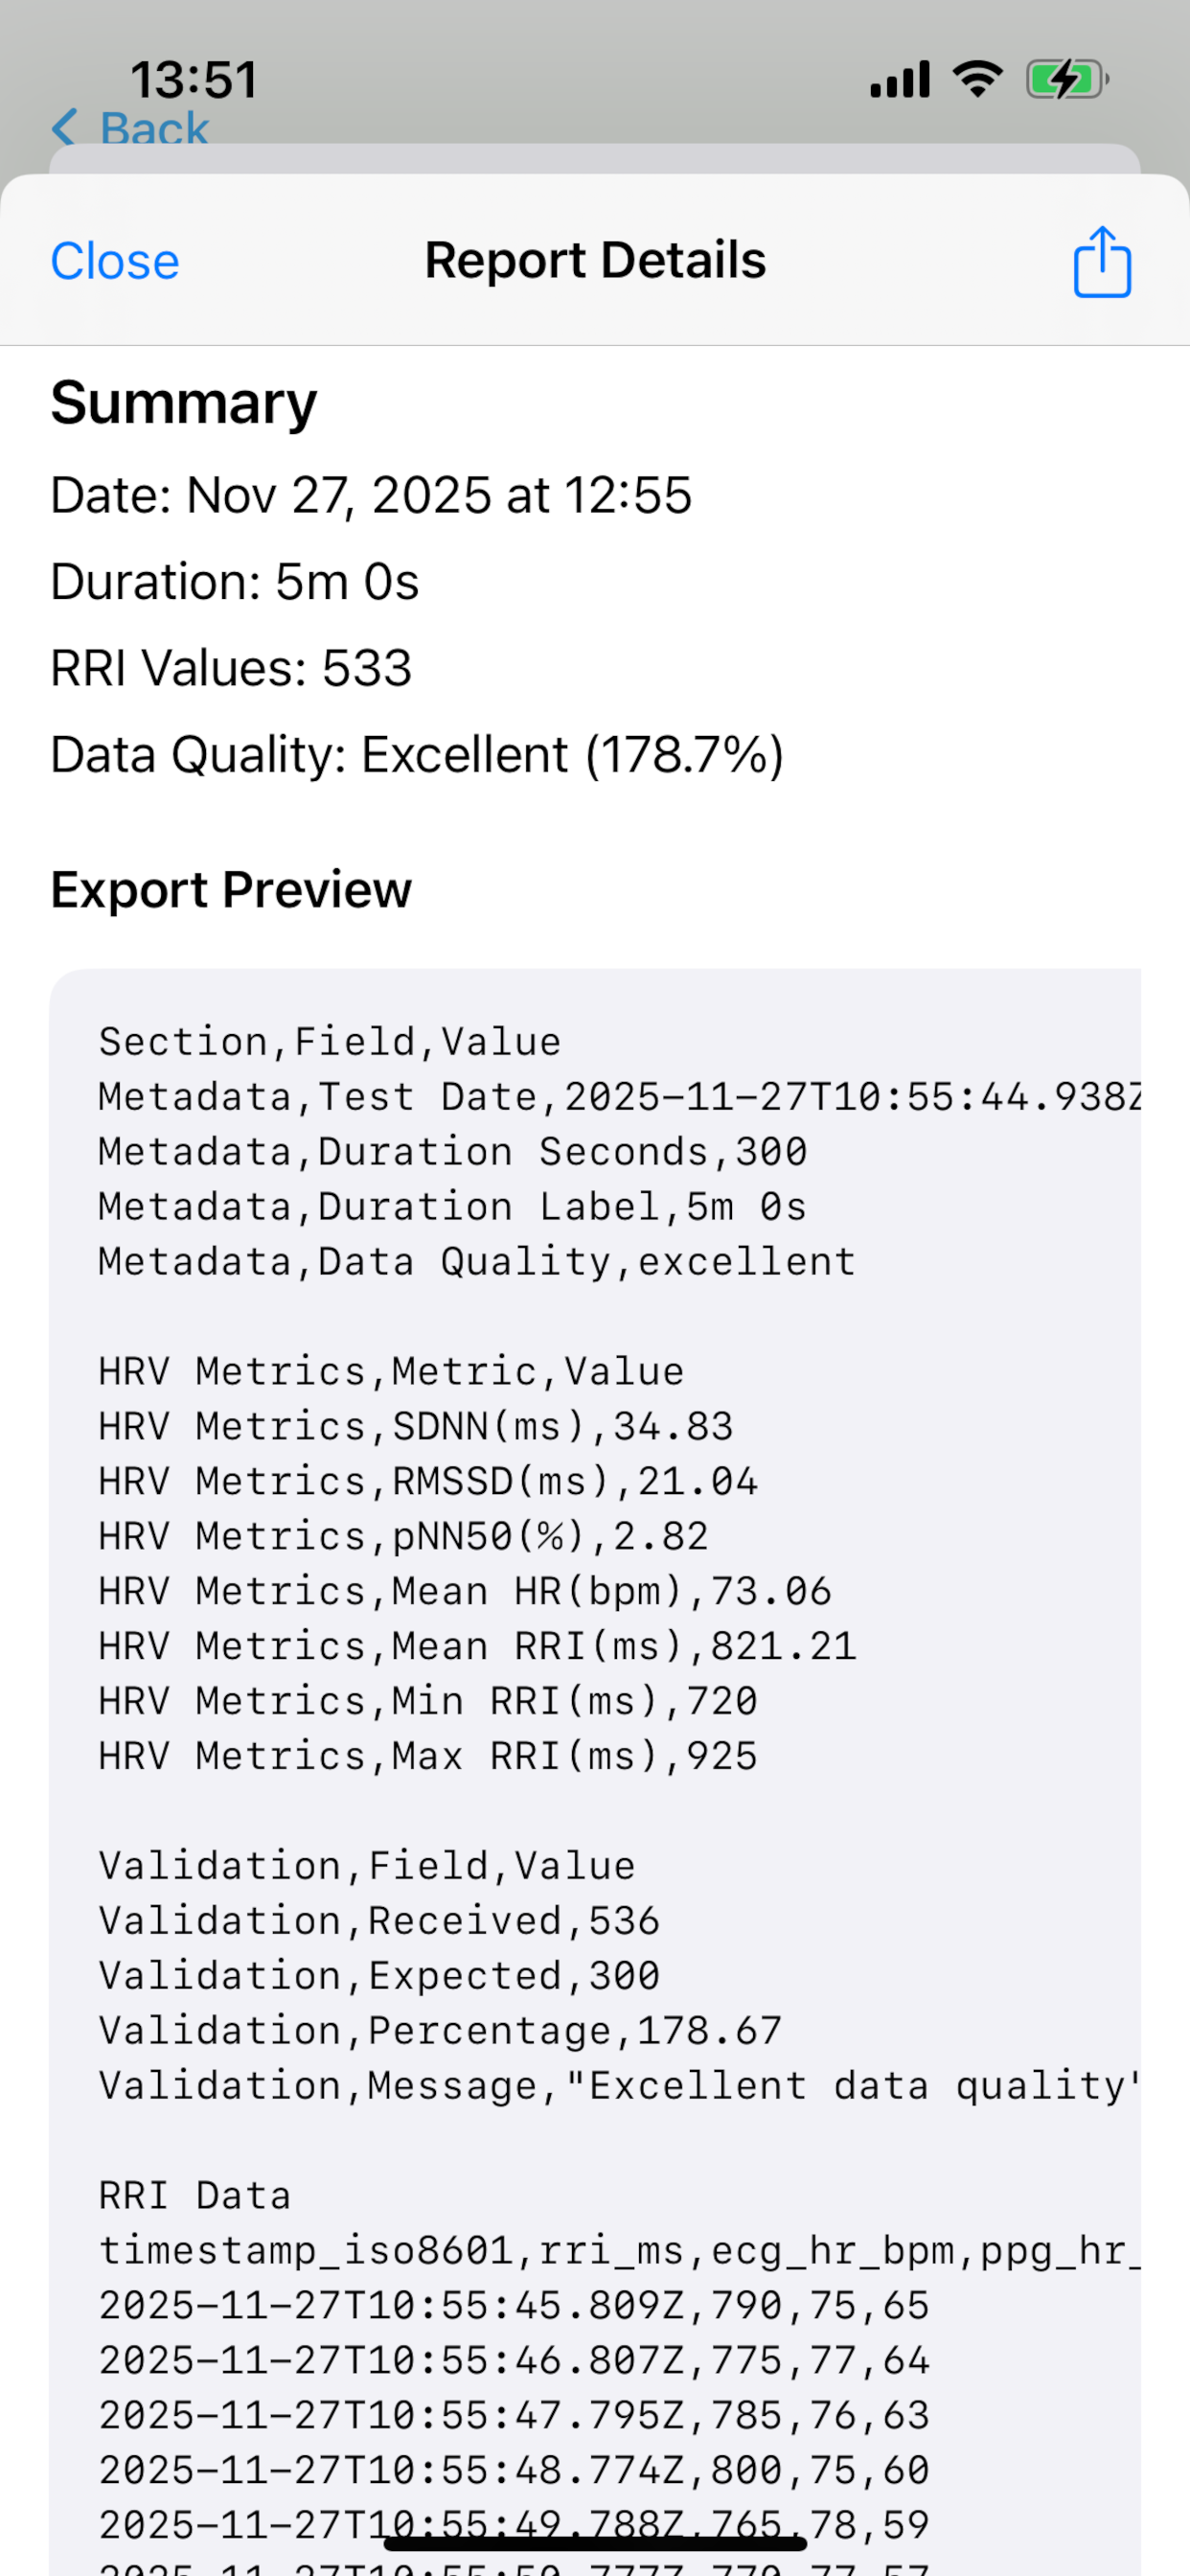The width and height of the screenshot is (1190, 2576).
Task: Tap the share export icon
Action: pos(1102,262)
